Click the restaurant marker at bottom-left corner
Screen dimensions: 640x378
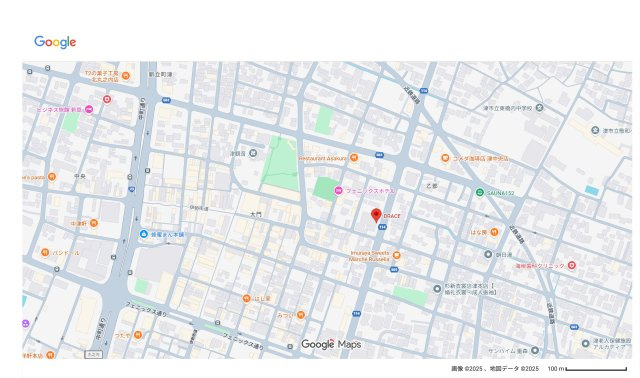pyautogui.click(x=50, y=355)
